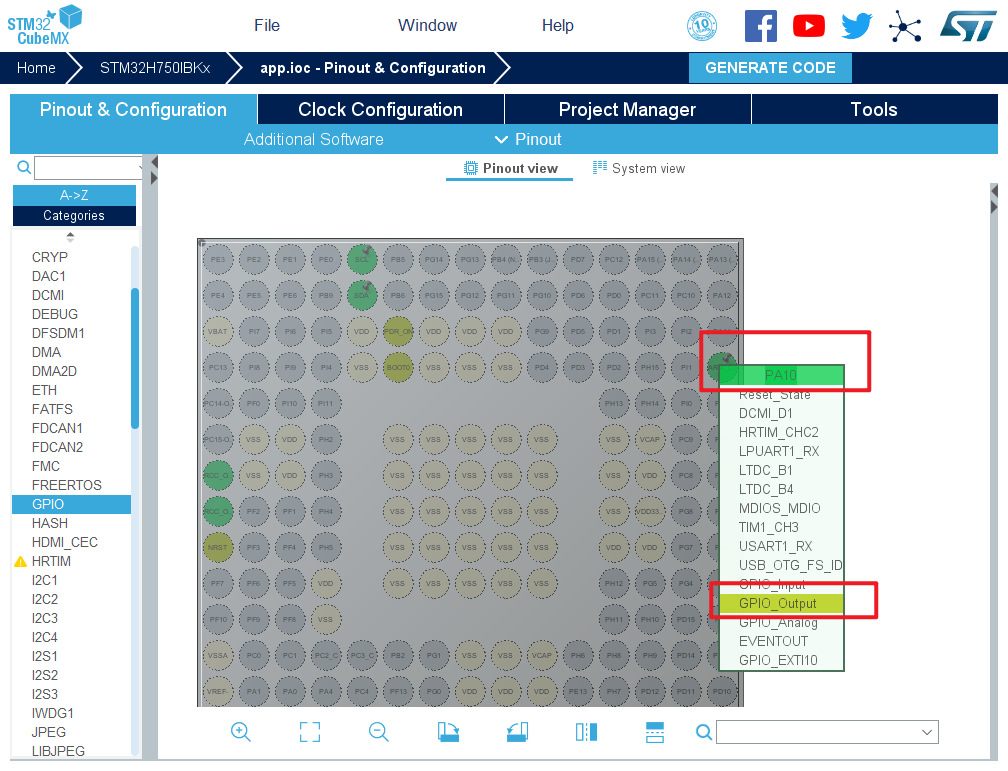
Task: Open ST's Facebook page icon
Action: tap(761, 26)
